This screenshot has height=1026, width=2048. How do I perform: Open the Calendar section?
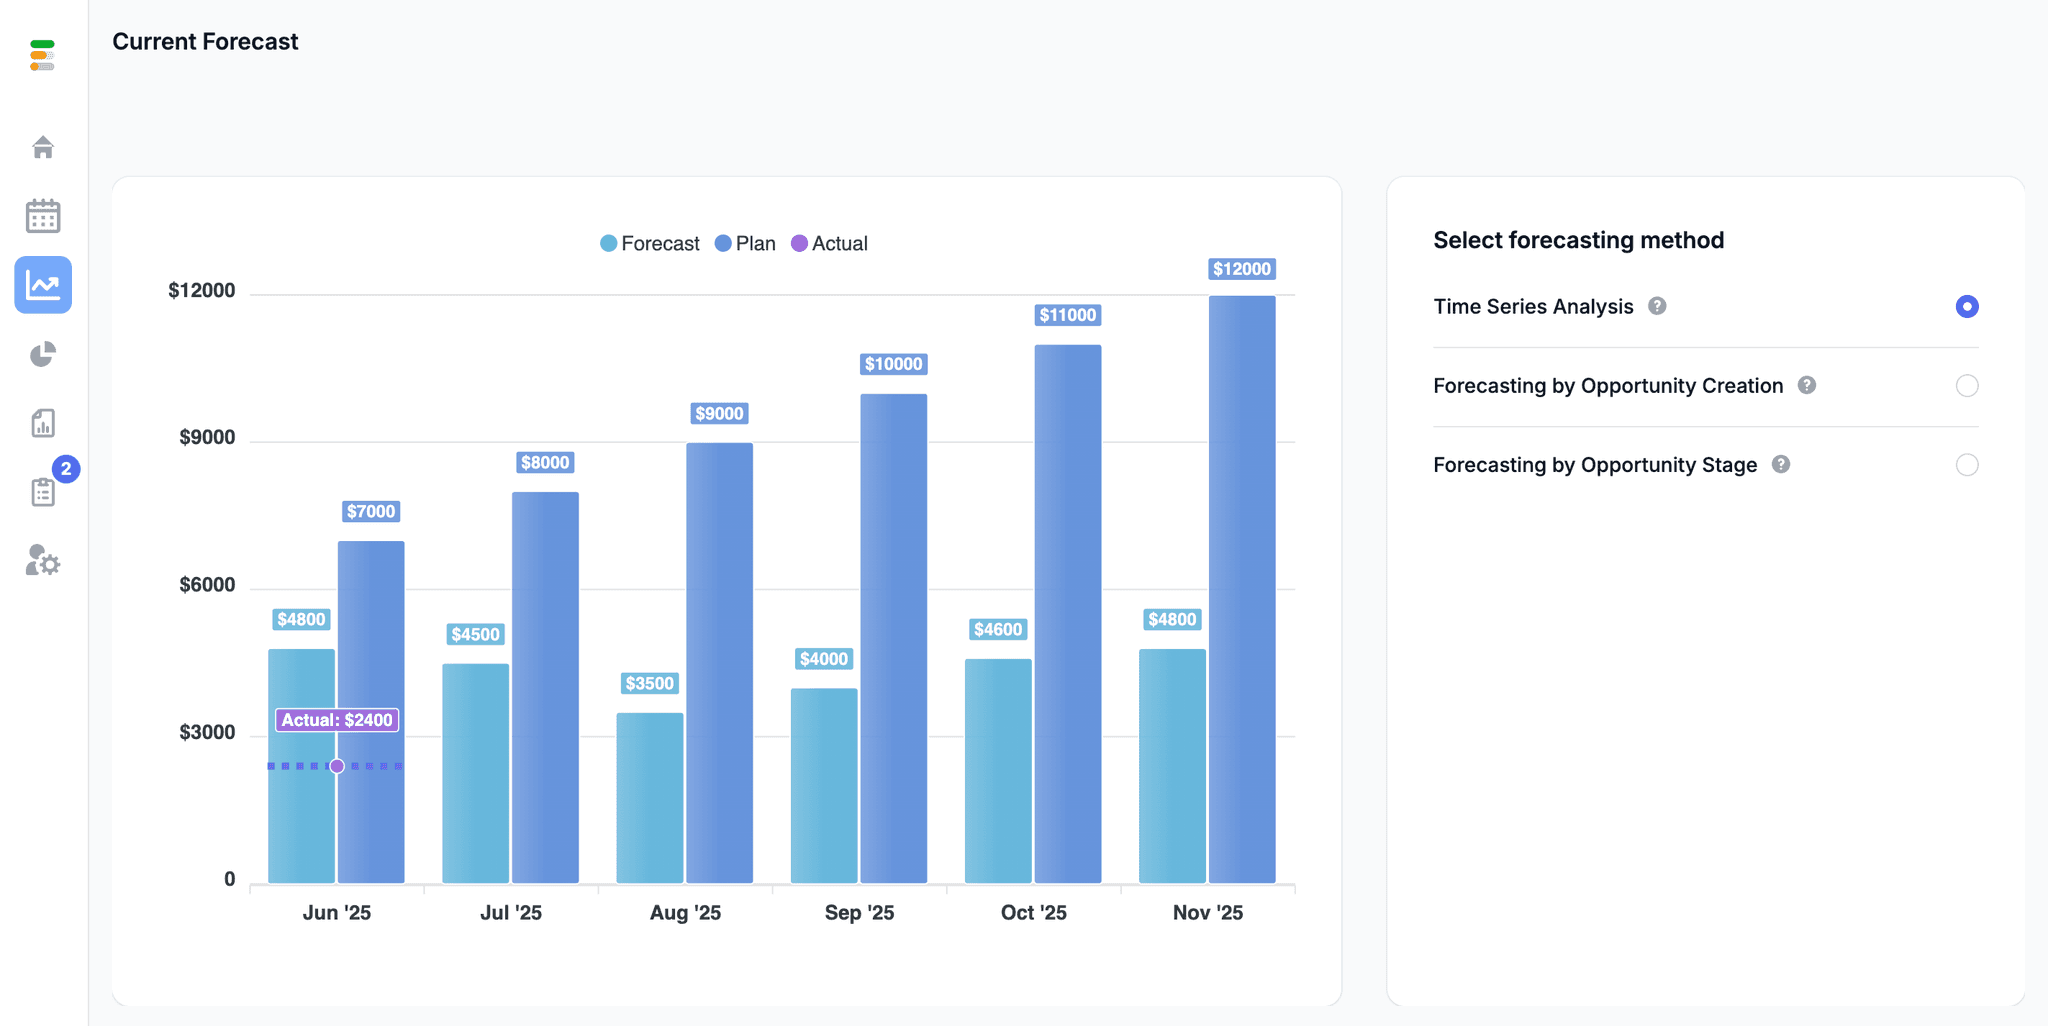43,215
